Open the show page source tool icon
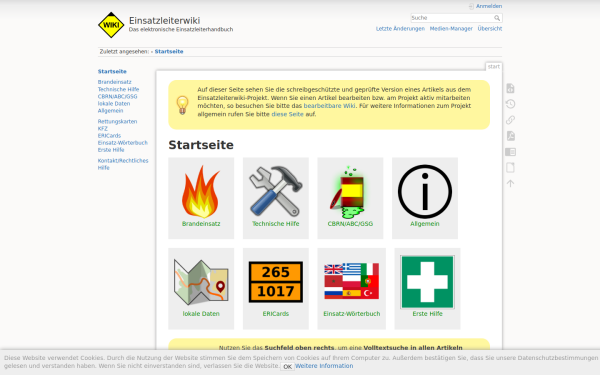This screenshot has height=375, width=600. (x=510, y=88)
